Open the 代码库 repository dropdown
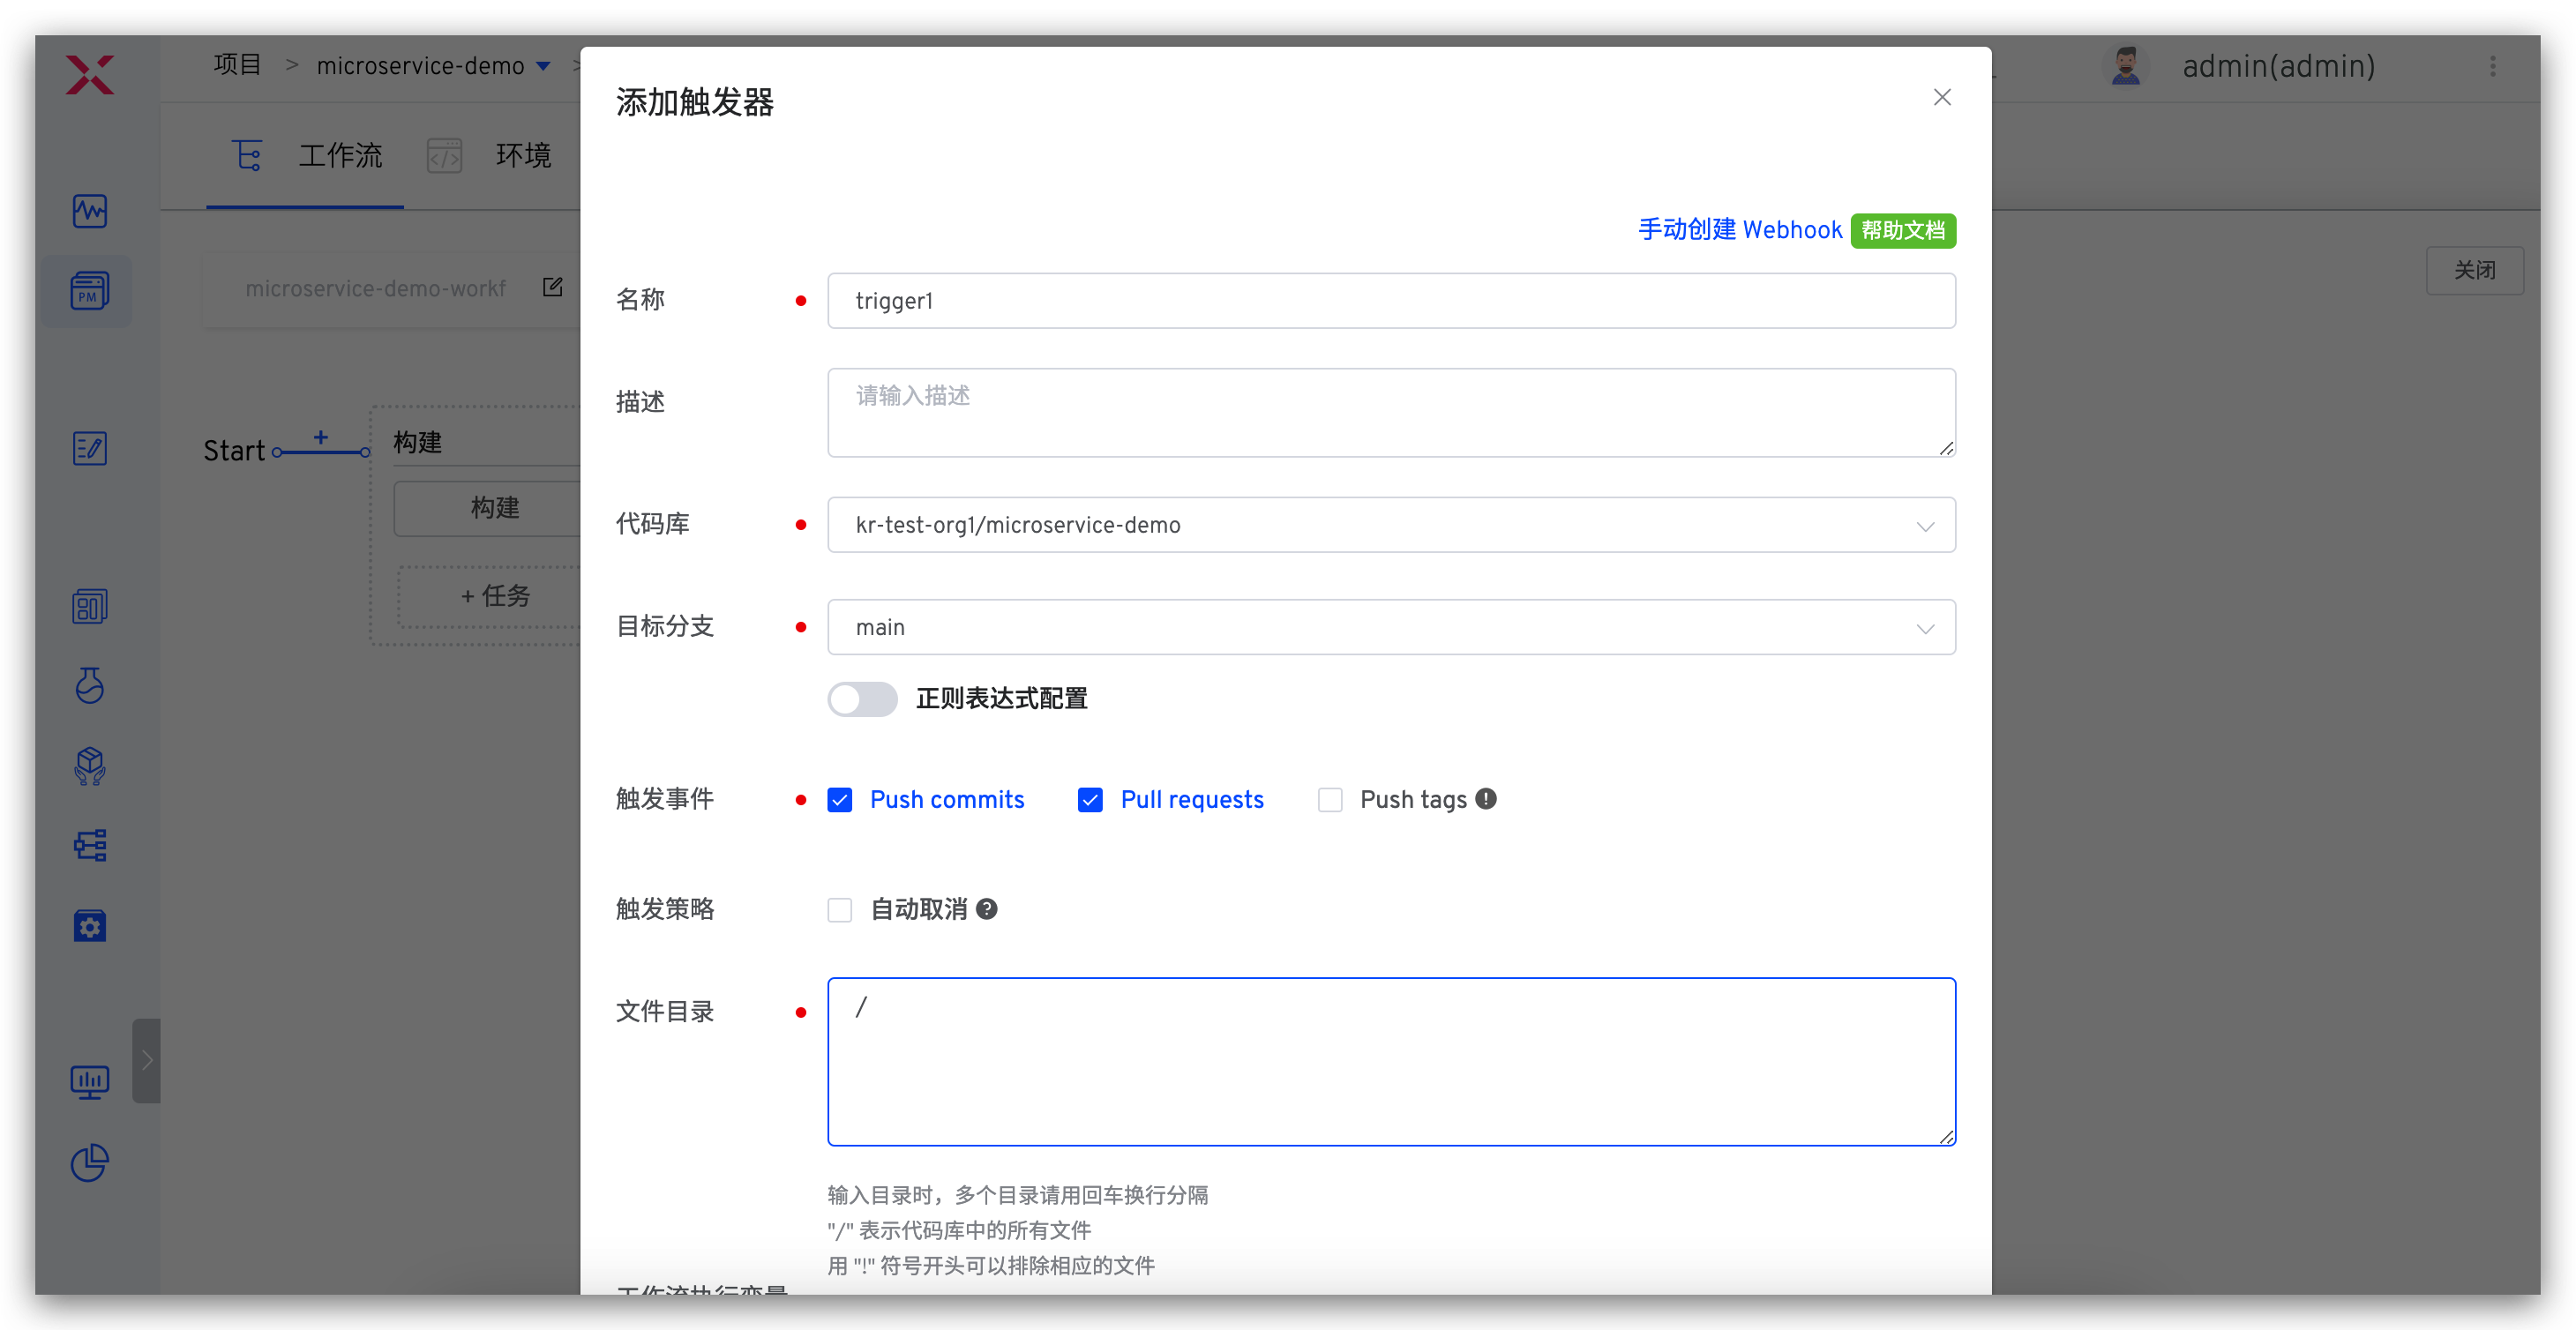This screenshot has height=1330, width=2576. click(x=1391, y=525)
